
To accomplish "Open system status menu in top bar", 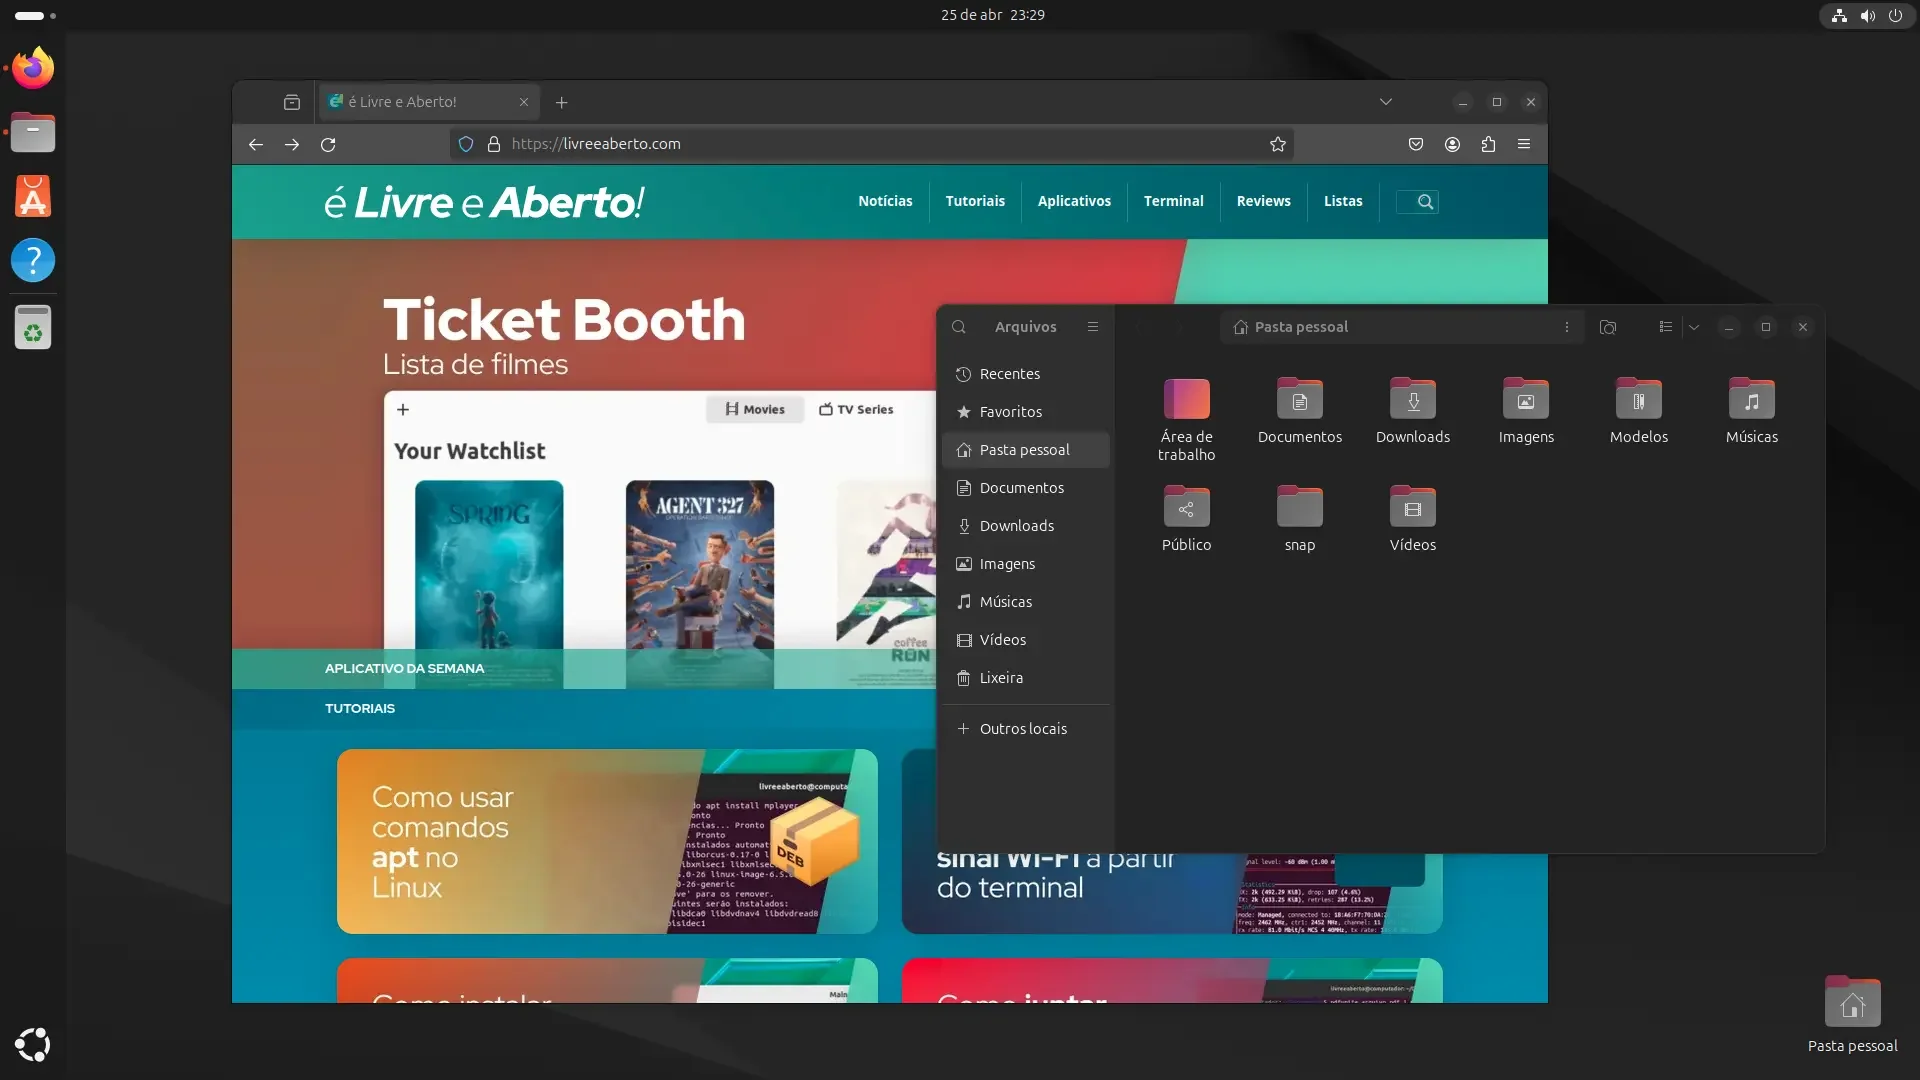I will click(x=1867, y=15).
